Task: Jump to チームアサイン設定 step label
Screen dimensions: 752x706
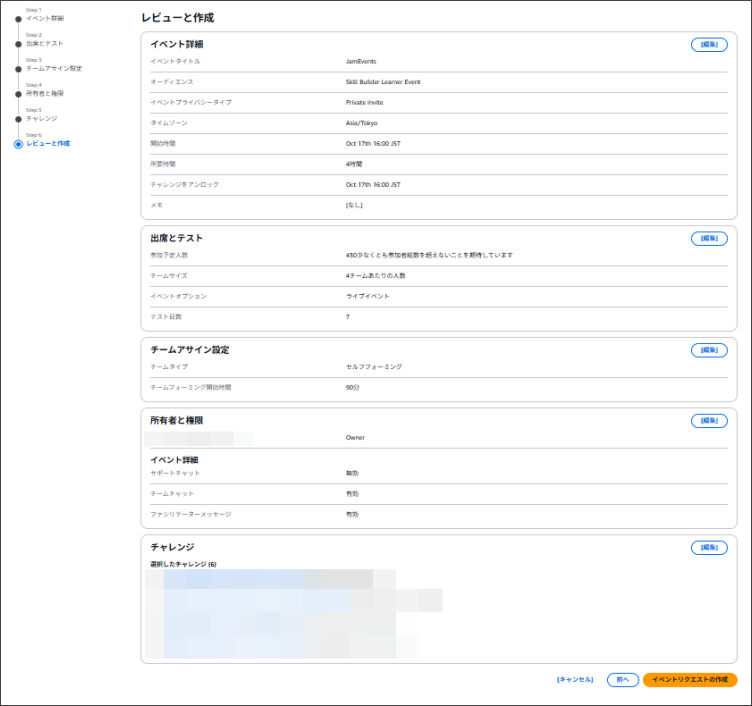Action: [x=54, y=69]
